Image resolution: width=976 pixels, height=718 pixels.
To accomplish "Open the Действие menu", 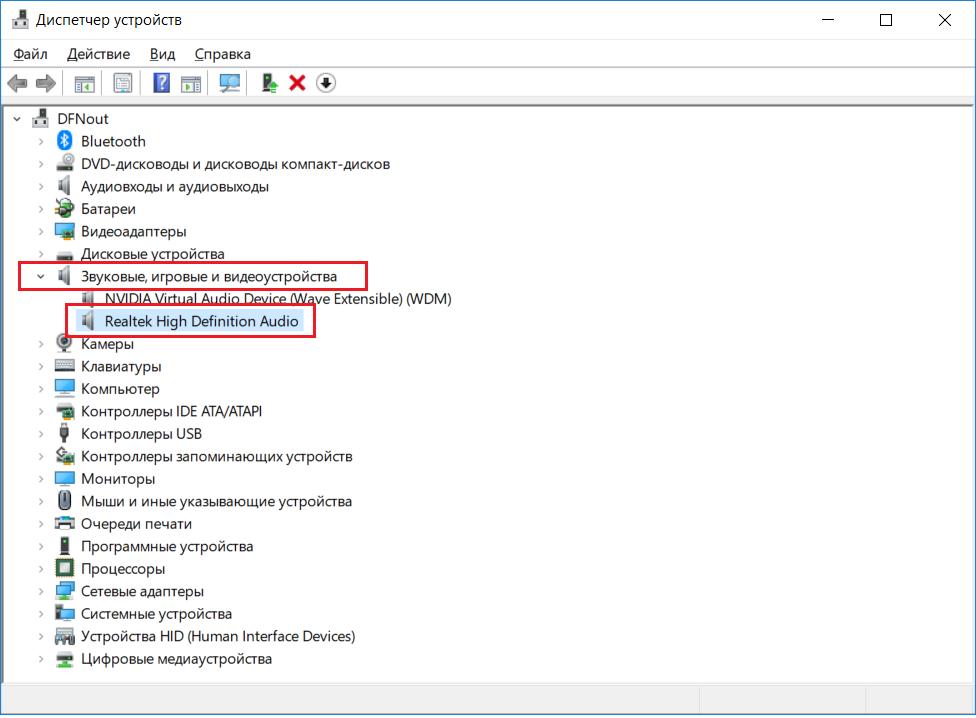I will coord(98,54).
